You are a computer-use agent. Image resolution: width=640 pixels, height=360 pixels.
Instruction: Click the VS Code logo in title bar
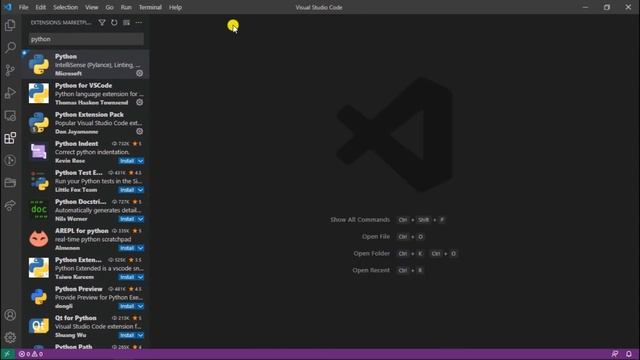pos(8,7)
